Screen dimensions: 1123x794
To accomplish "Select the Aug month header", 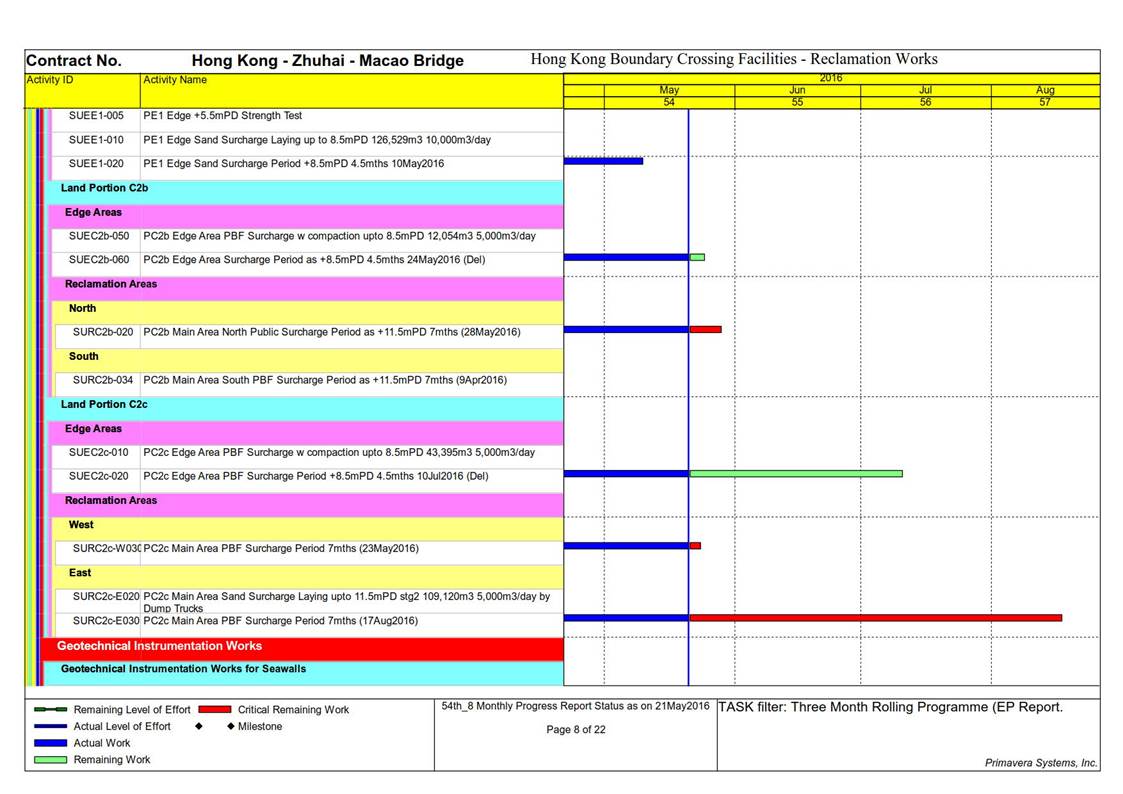I will (1045, 90).
